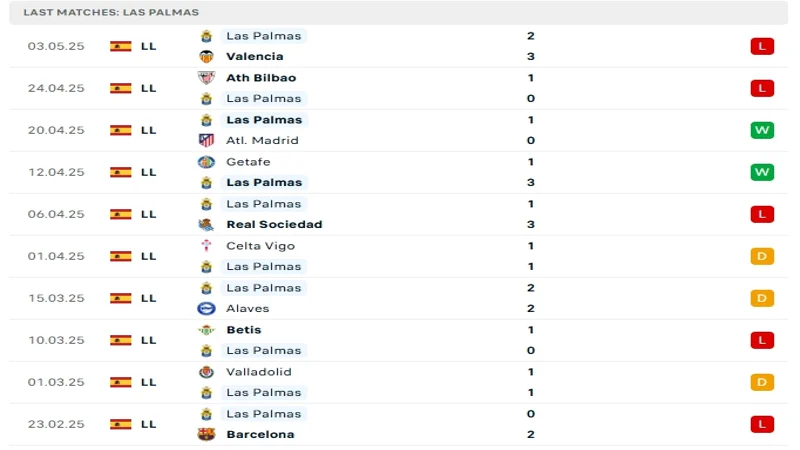The height and width of the screenshot is (450, 800).
Task: Click the Valencia club crest icon
Action: pos(207,56)
